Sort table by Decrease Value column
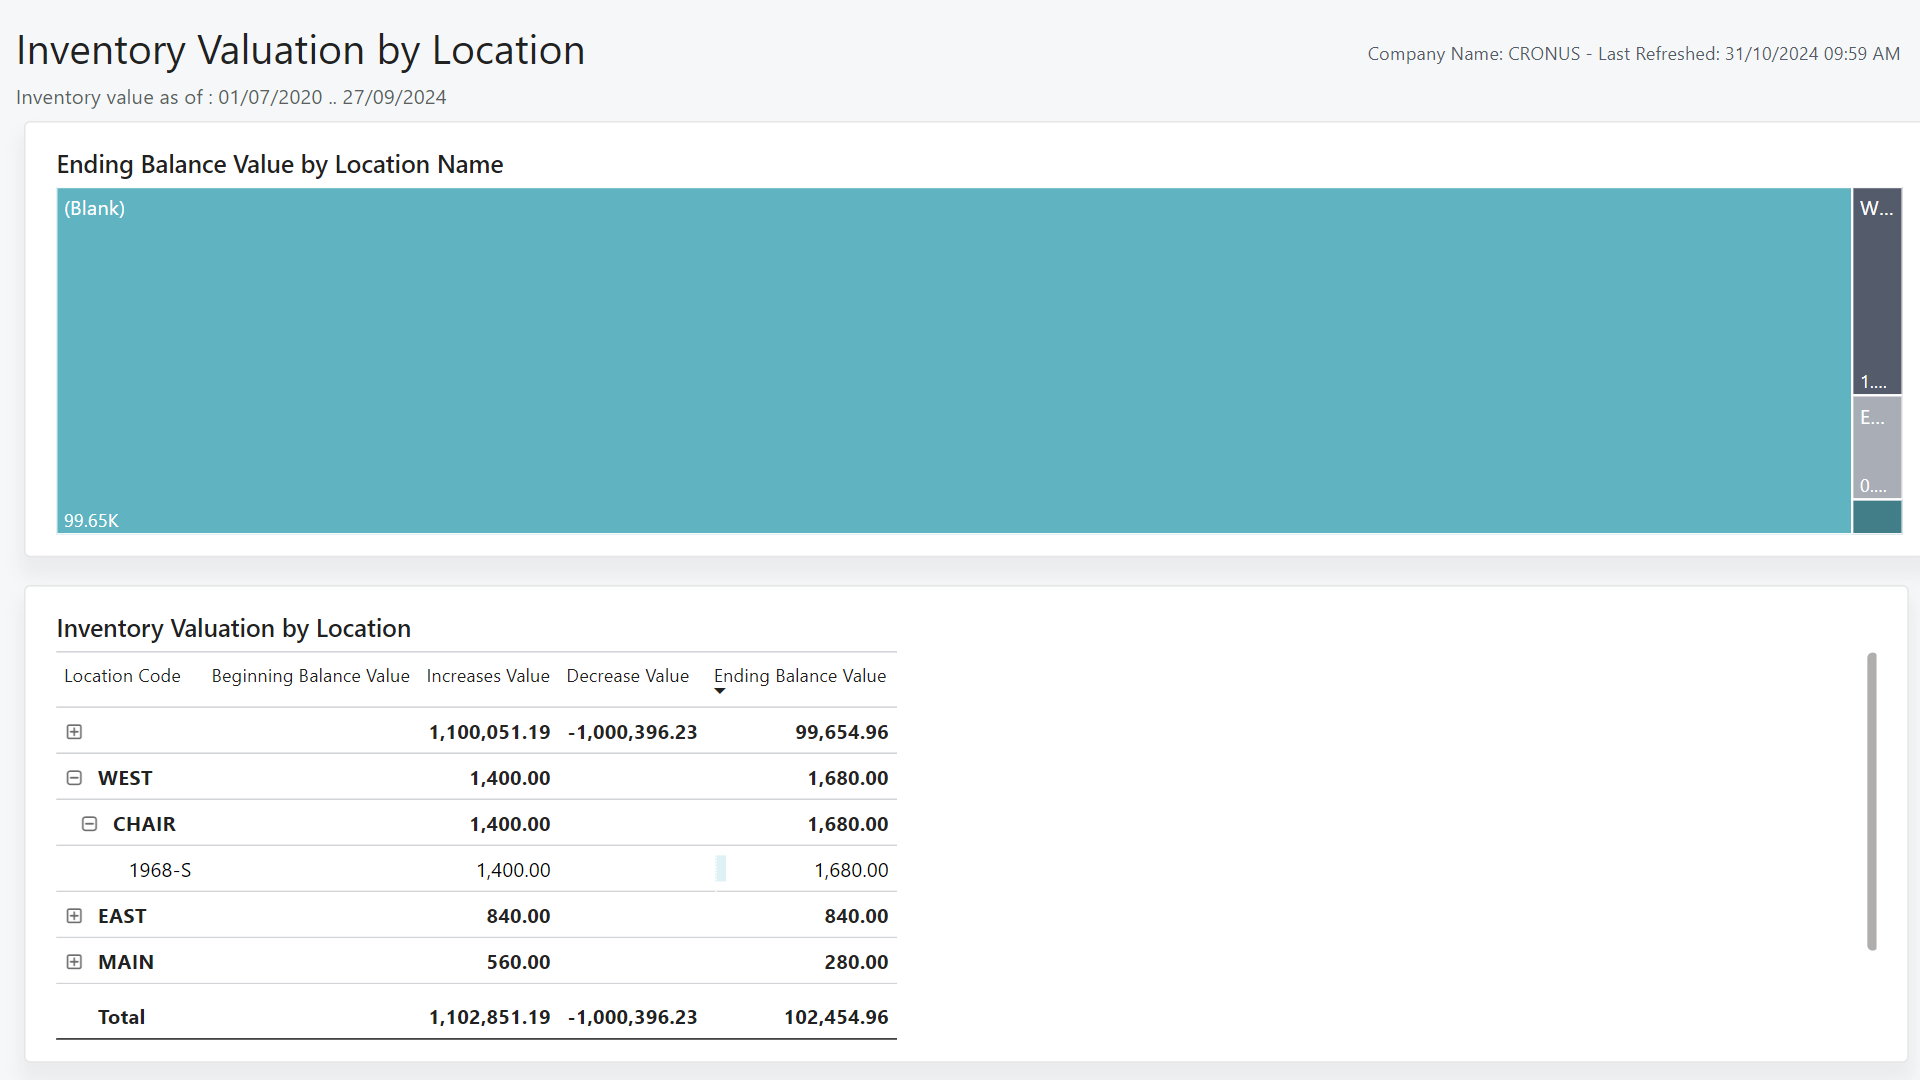The image size is (1920, 1080). tap(627, 675)
